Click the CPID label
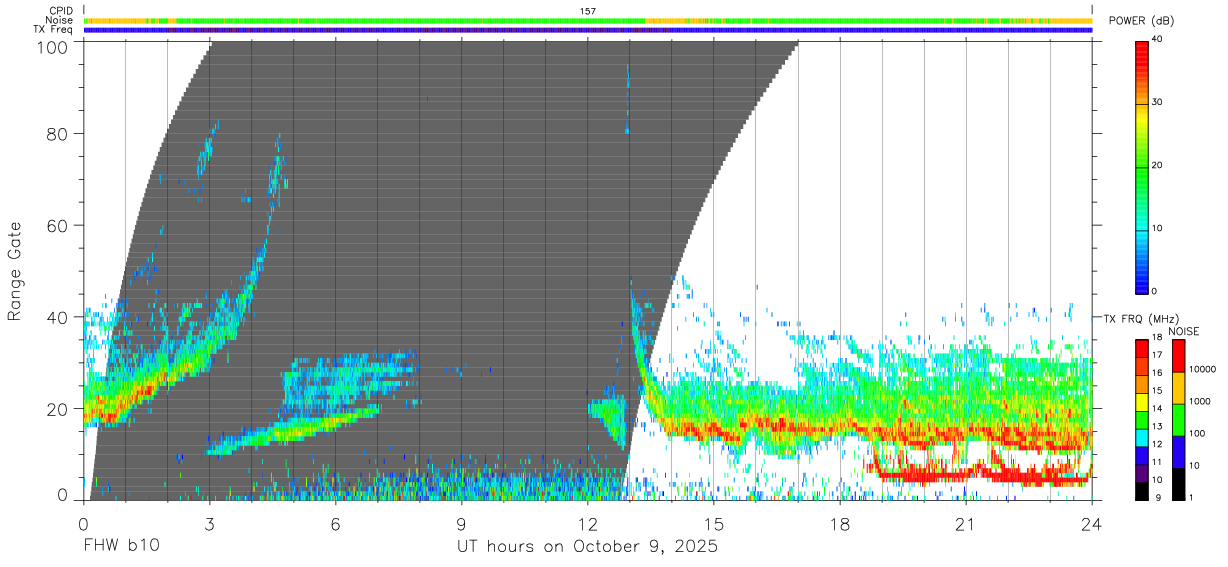 [60, 10]
